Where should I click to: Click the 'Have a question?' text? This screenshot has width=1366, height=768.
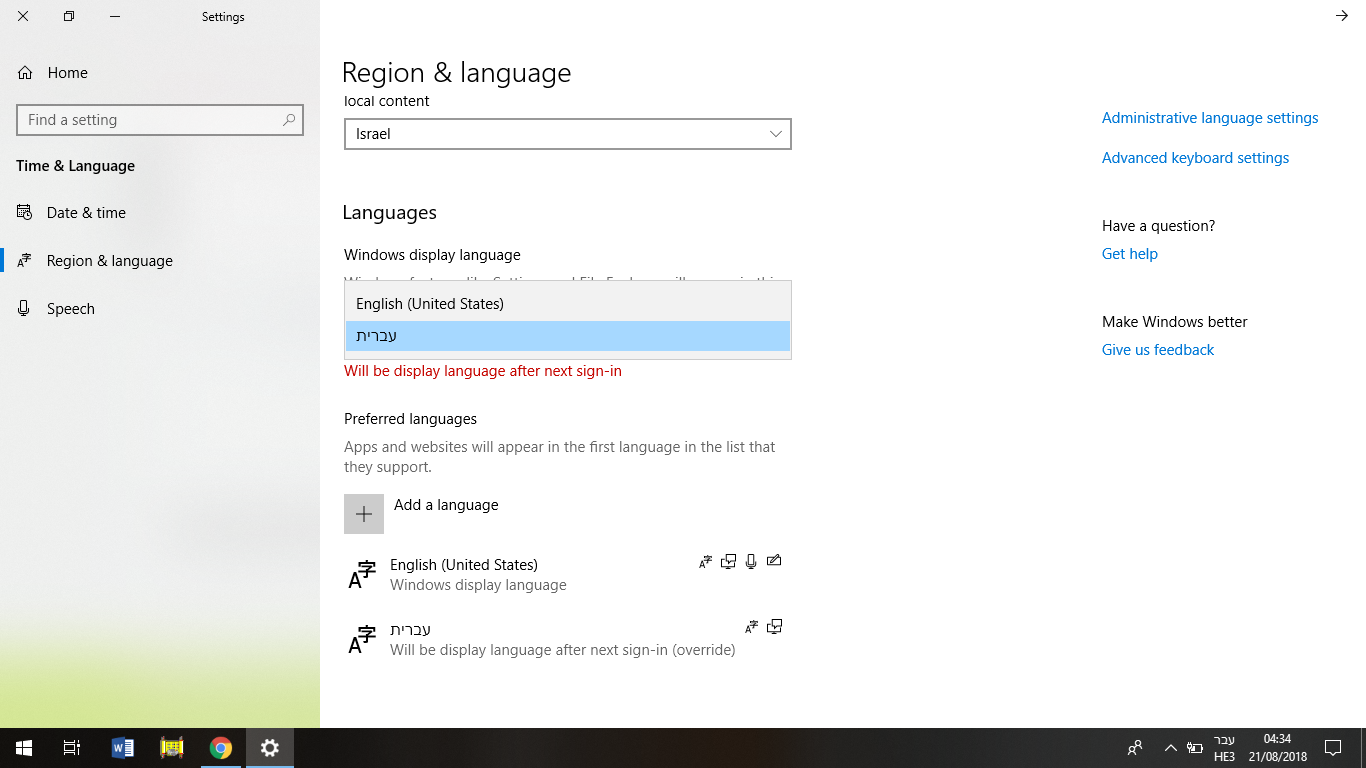pyautogui.click(x=1159, y=226)
